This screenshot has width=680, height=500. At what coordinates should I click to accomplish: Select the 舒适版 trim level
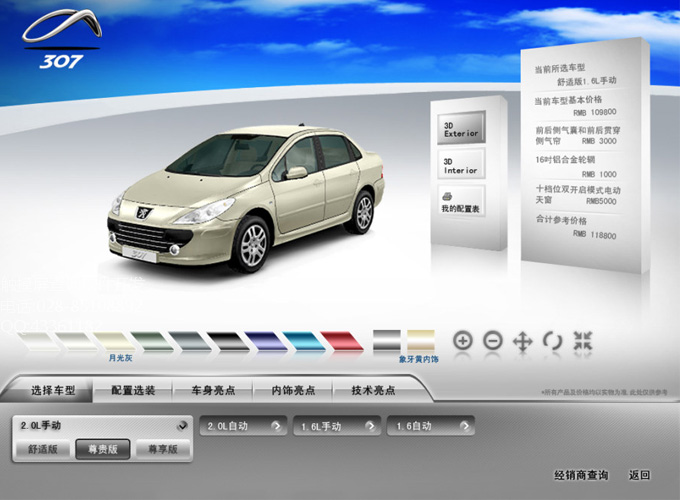click(42, 449)
